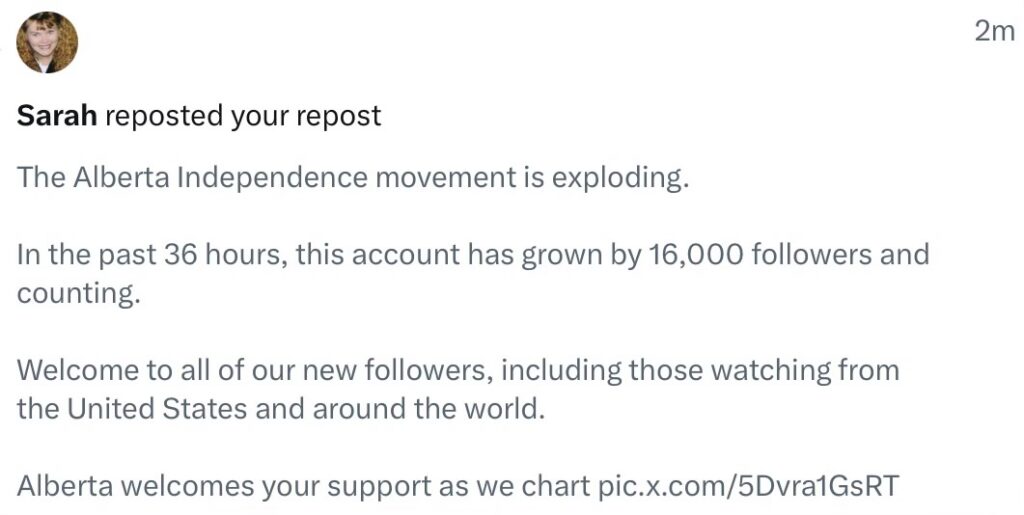Click the bold name Sarah

(x=56, y=116)
